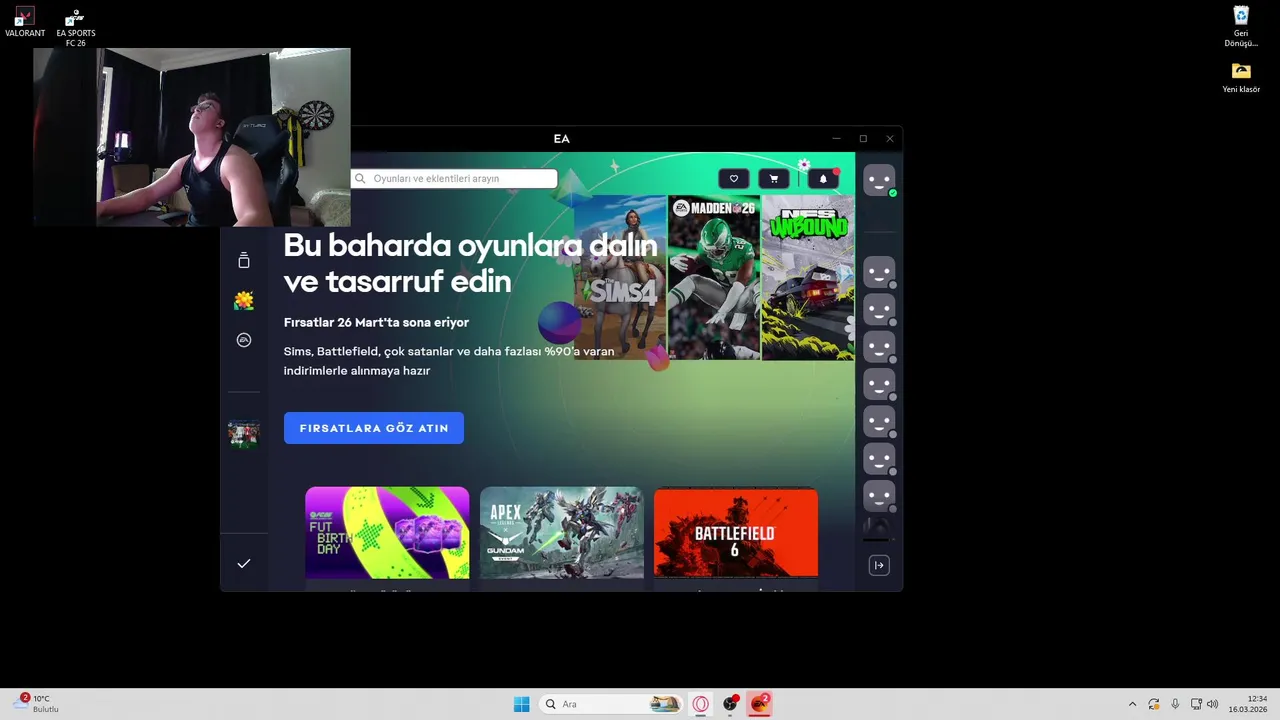Click your own avatar with green status dot
Viewport: 1280px width, 720px height.
point(879,180)
